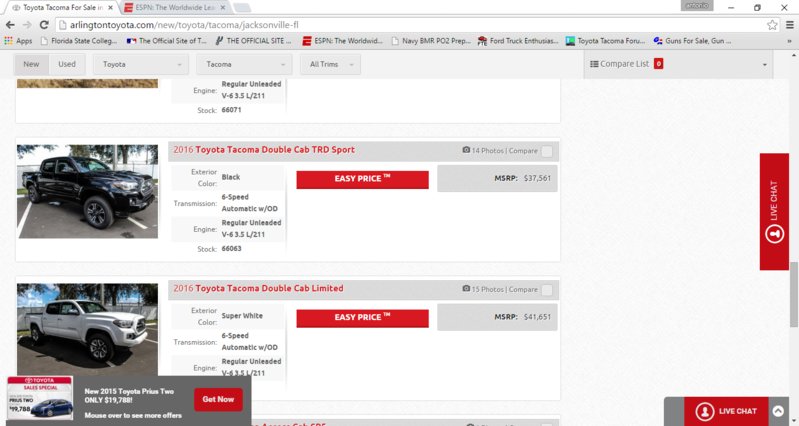Select the New vehicles filter

[31, 64]
